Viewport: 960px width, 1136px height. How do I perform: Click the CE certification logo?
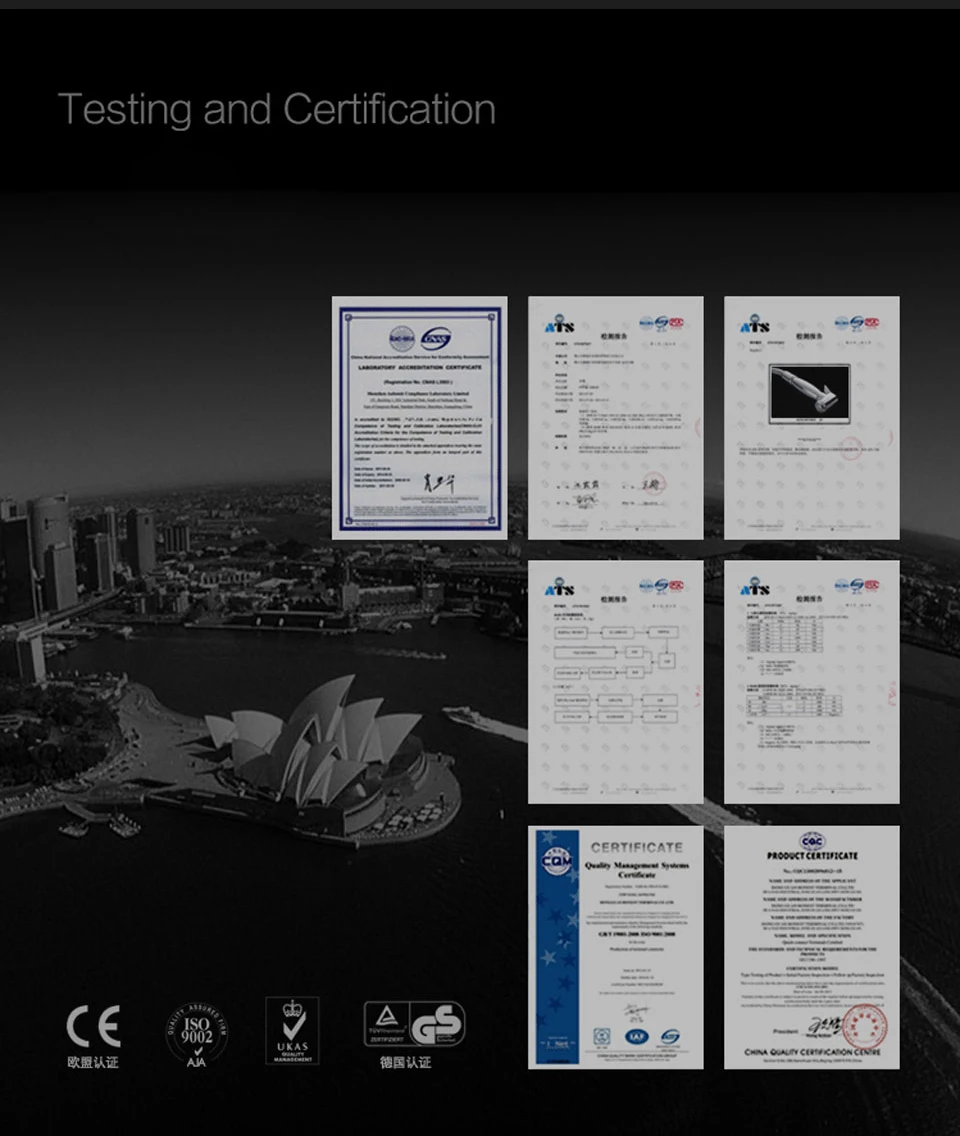pyautogui.click(x=93, y=1026)
